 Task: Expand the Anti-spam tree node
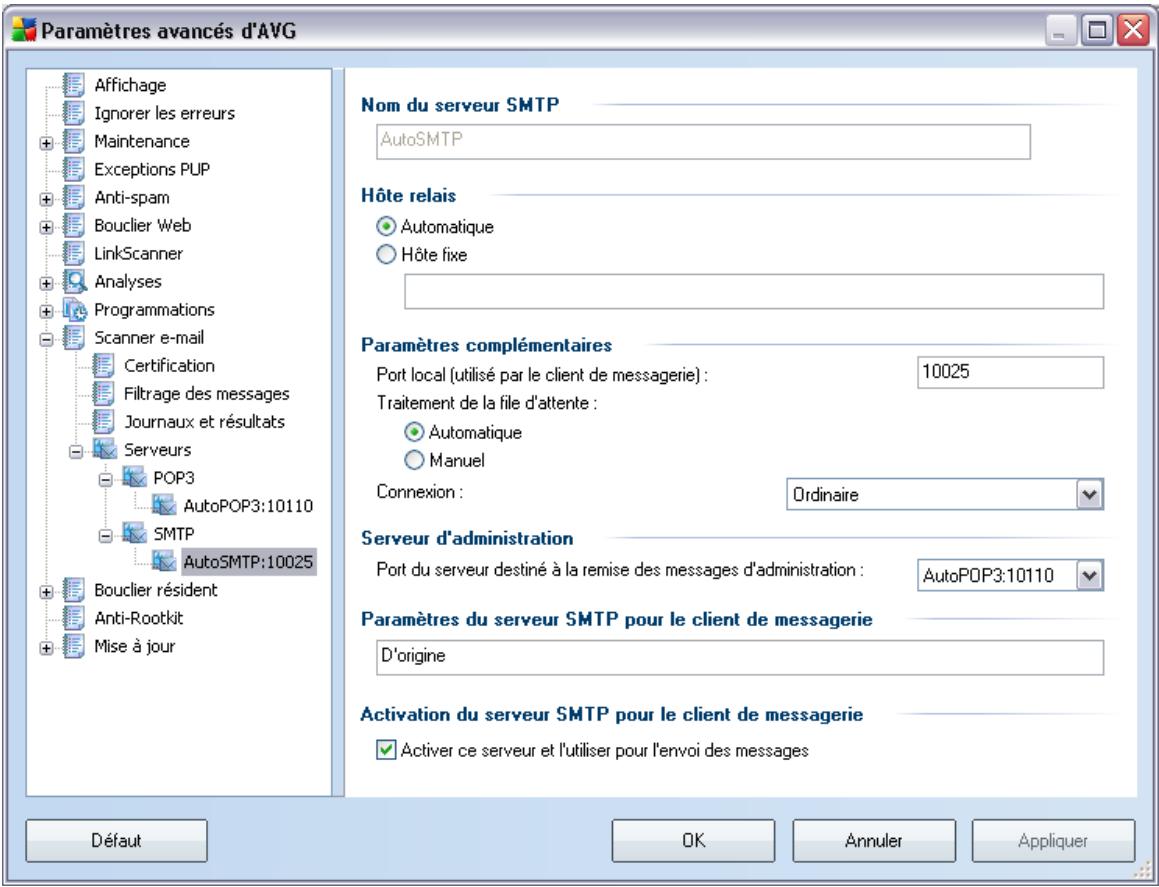click(47, 200)
